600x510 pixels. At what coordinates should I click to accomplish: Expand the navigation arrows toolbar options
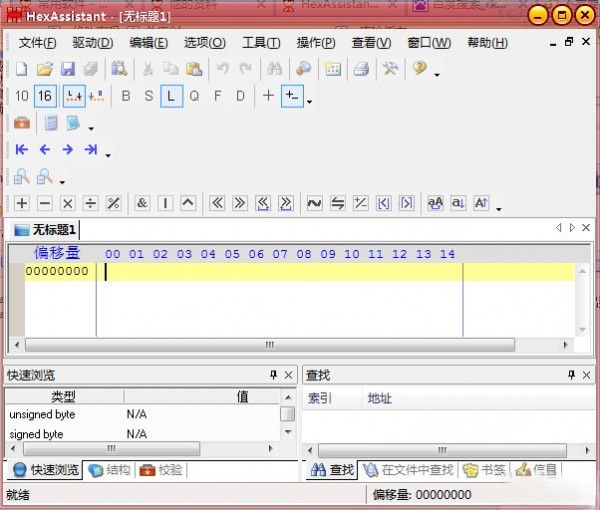tap(108, 154)
